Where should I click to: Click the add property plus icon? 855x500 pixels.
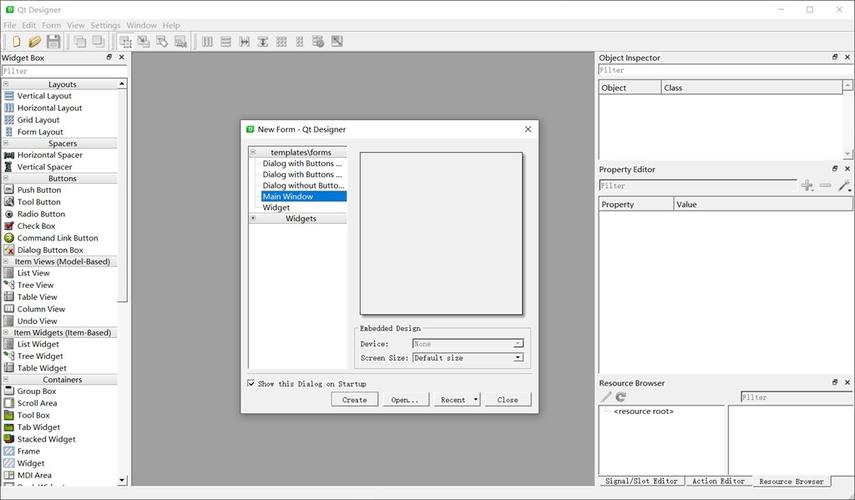[x=807, y=186]
